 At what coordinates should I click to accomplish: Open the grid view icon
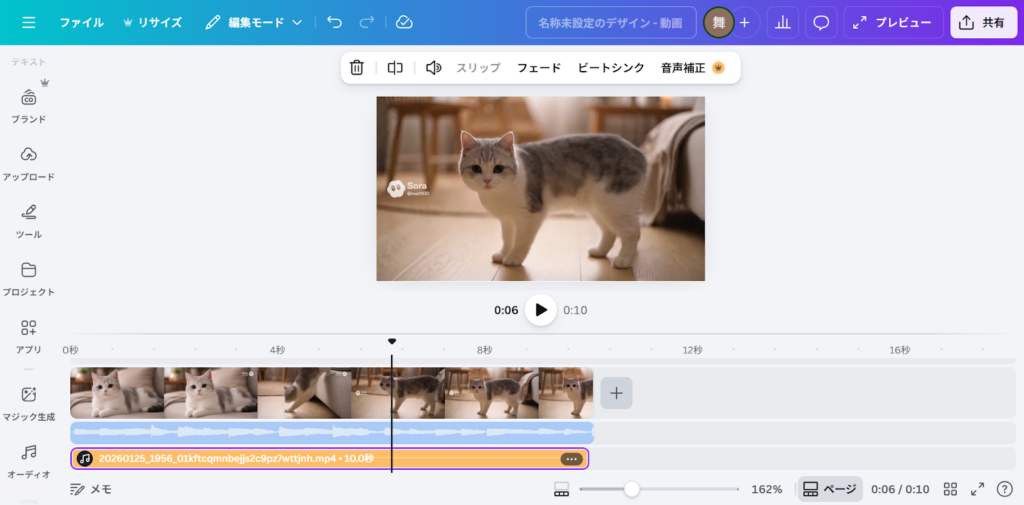pos(950,489)
